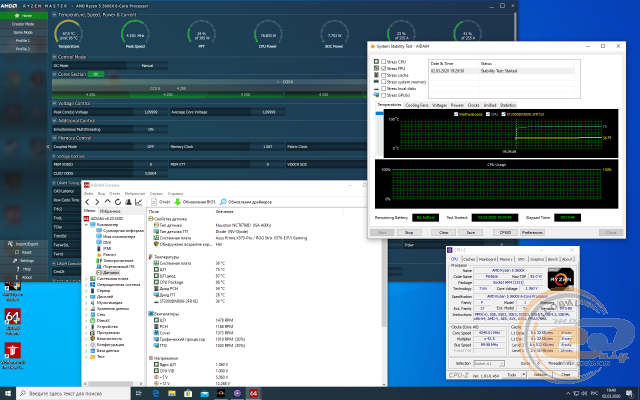Click the AIDA64 refresh icon

click(x=118, y=202)
